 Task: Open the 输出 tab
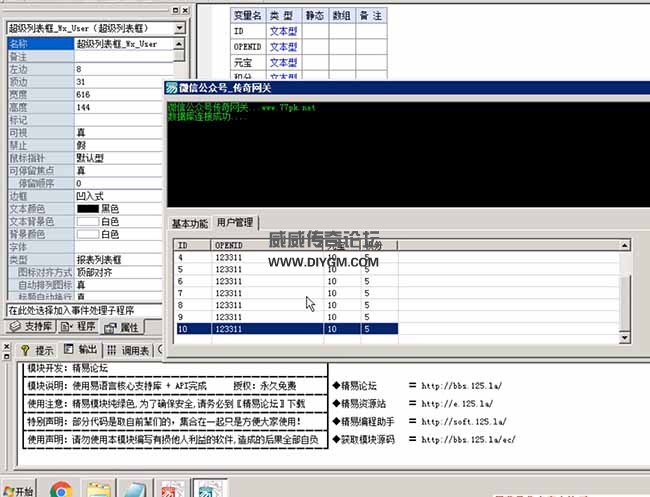[x=81, y=350]
